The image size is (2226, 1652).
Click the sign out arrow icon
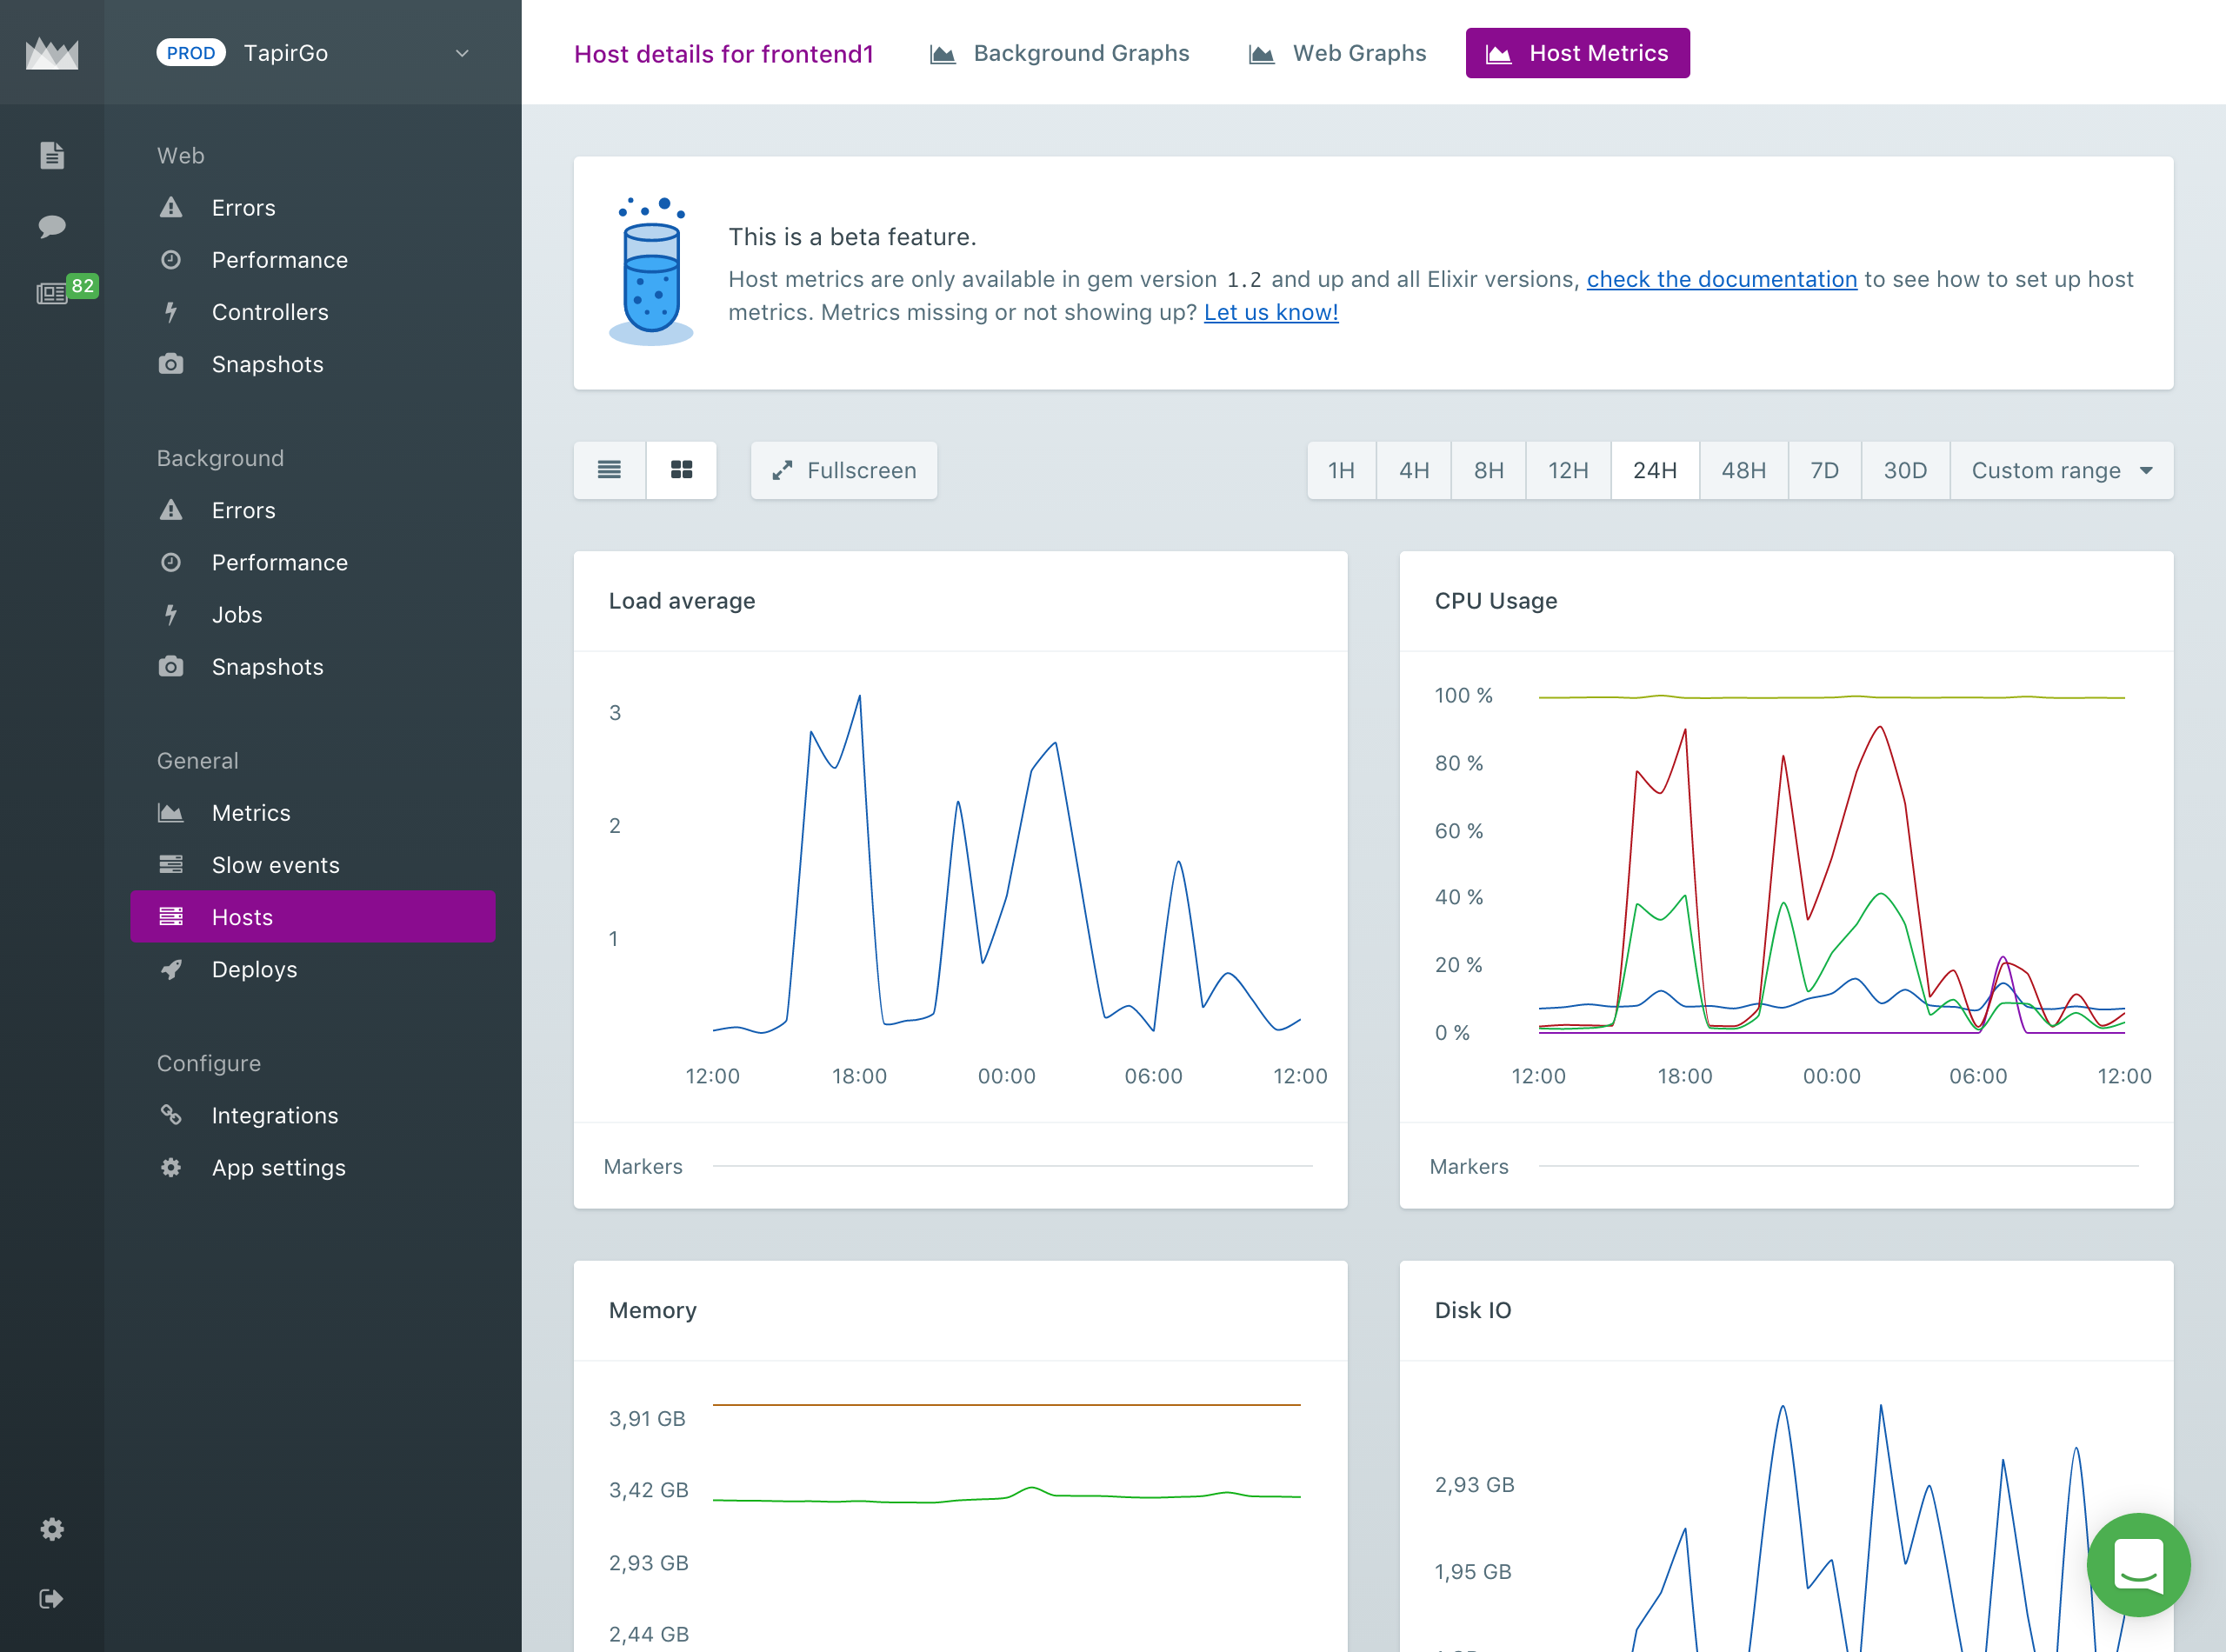tap(52, 1598)
